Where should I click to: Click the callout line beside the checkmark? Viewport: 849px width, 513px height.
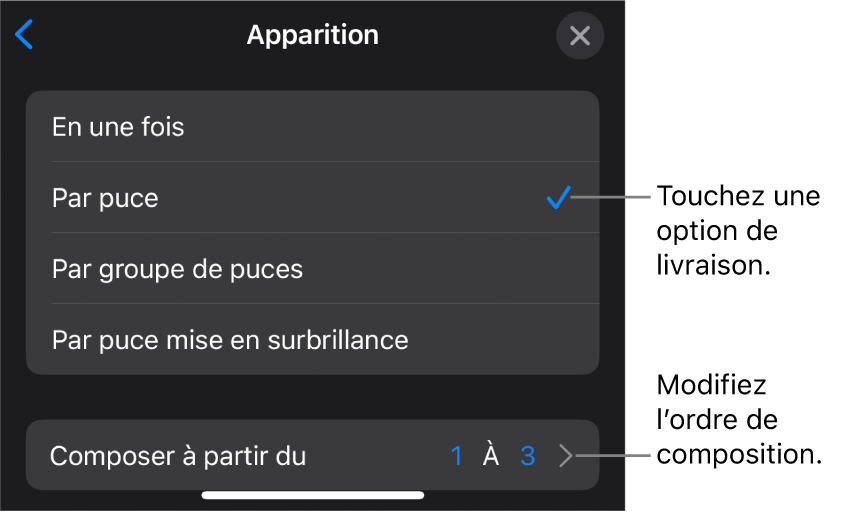[612, 197]
